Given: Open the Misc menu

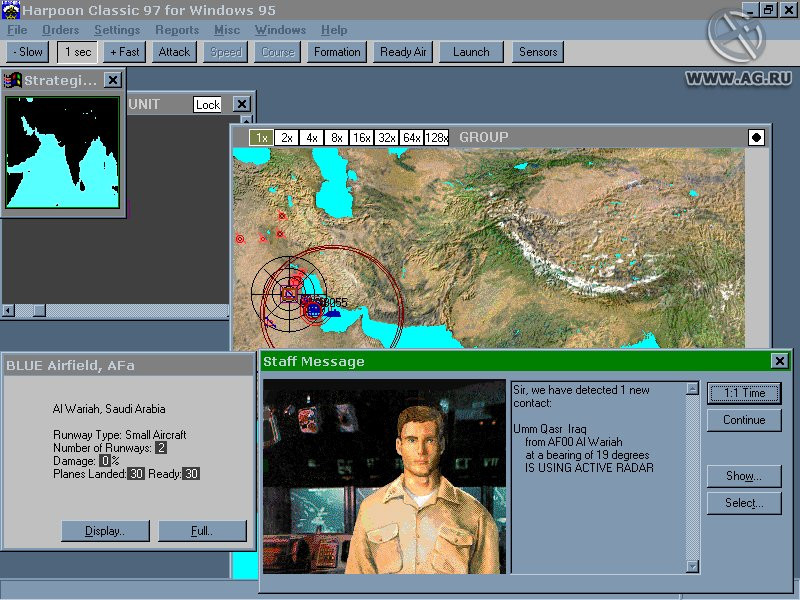Looking at the screenshot, I should pyautogui.click(x=227, y=30).
